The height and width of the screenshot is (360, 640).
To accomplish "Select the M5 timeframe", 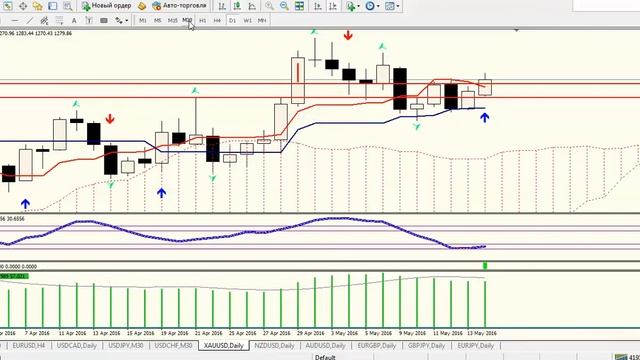I will (x=158, y=20).
